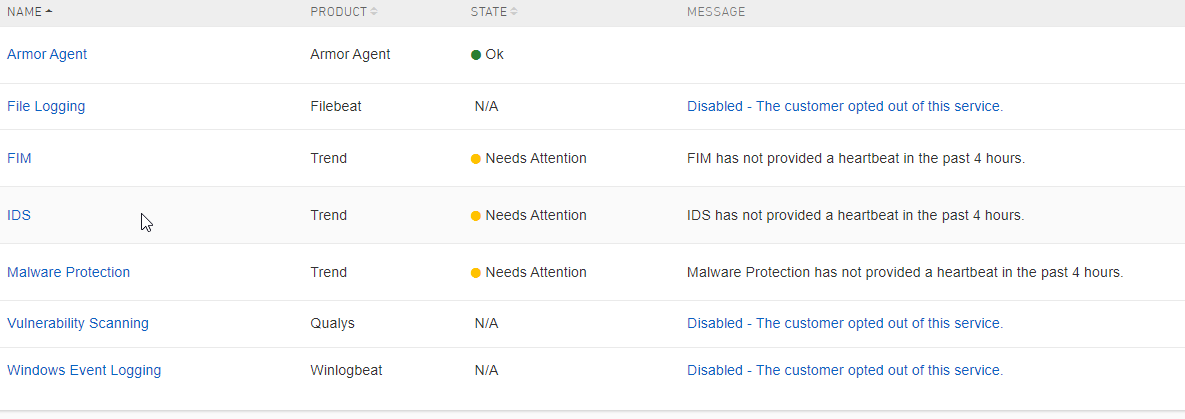
Task: Click yellow status dot for Malware Protection
Action: coord(476,273)
